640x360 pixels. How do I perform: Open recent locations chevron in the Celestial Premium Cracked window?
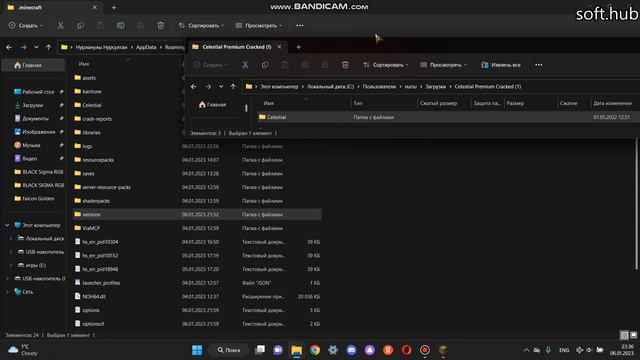click(x=221, y=87)
